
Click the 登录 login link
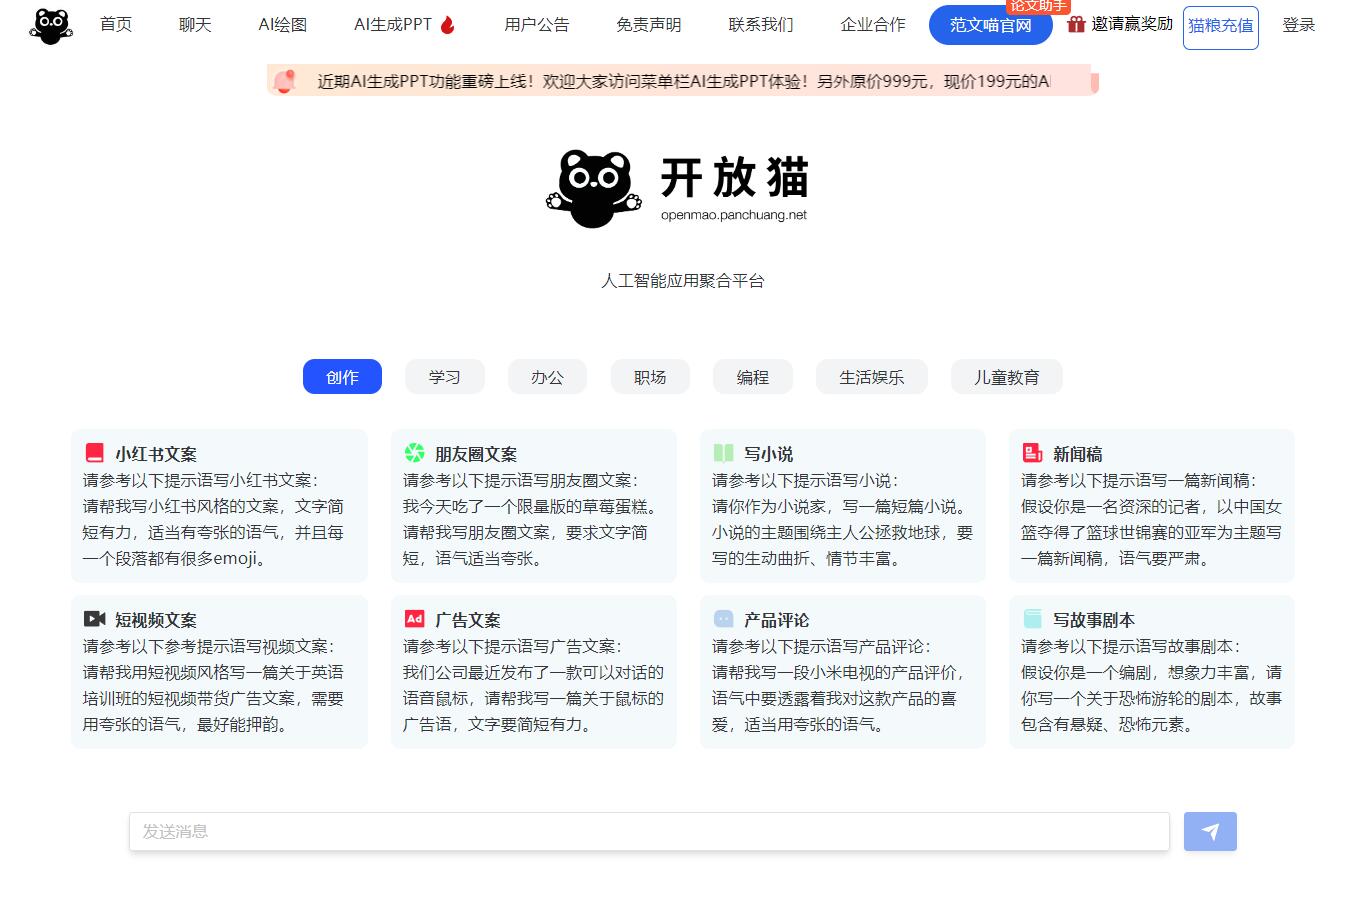coord(1299,25)
